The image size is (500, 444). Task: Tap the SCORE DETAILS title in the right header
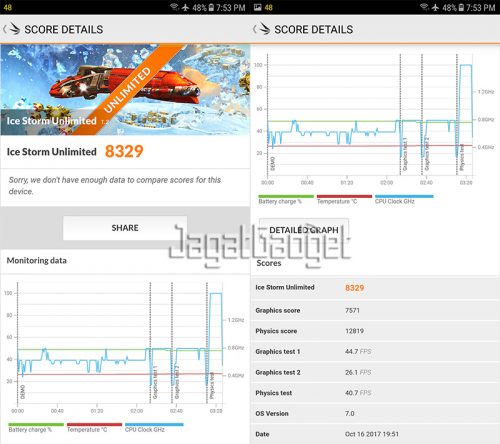tap(314, 29)
